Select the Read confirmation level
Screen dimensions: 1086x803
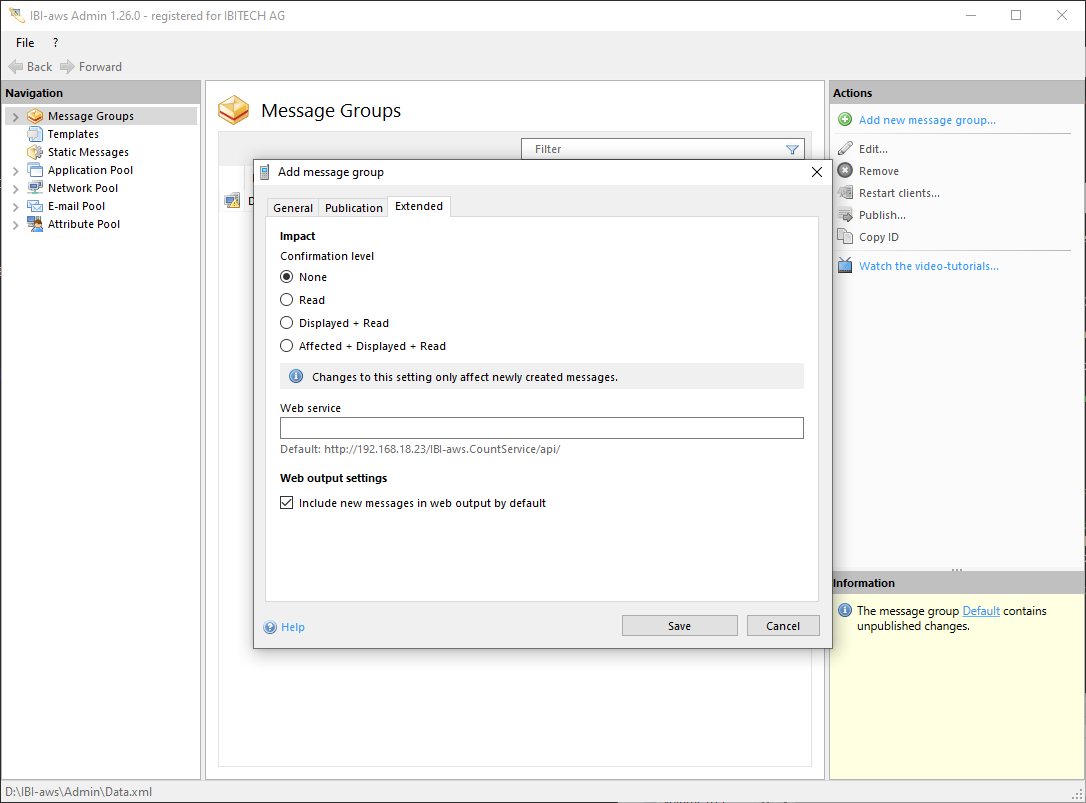[x=287, y=300]
